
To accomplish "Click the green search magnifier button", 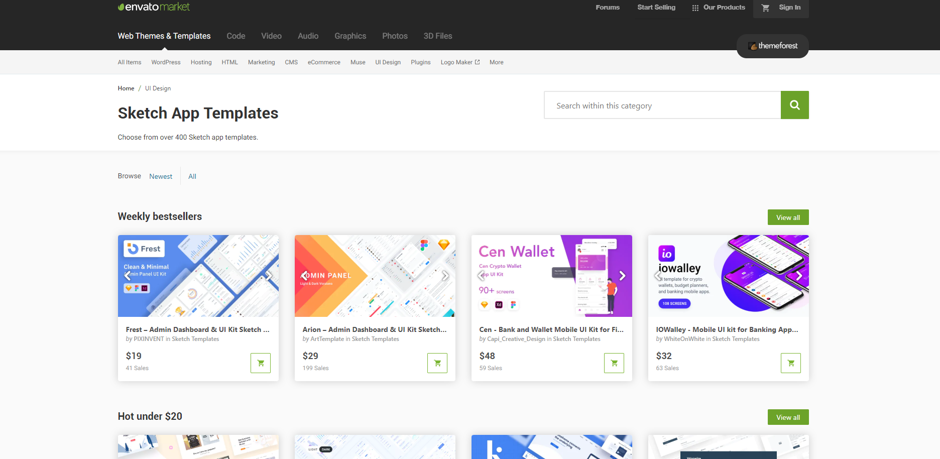I will click(x=794, y=105).
